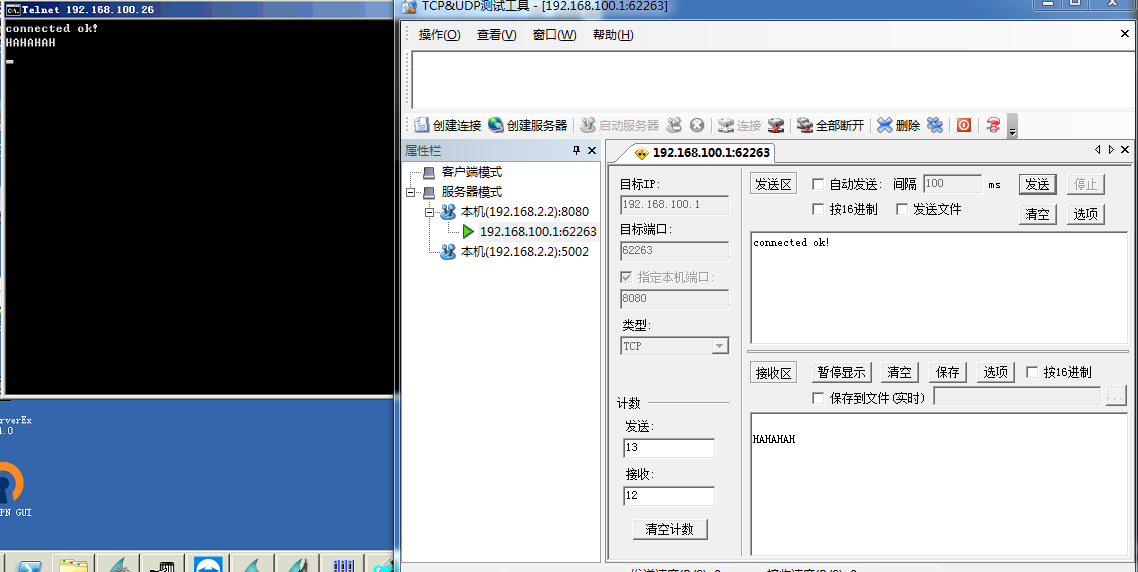Collapse the 本机(192.168.2.2):8080 node
Screen dimensions: 1138x572
tap(429, 212)
